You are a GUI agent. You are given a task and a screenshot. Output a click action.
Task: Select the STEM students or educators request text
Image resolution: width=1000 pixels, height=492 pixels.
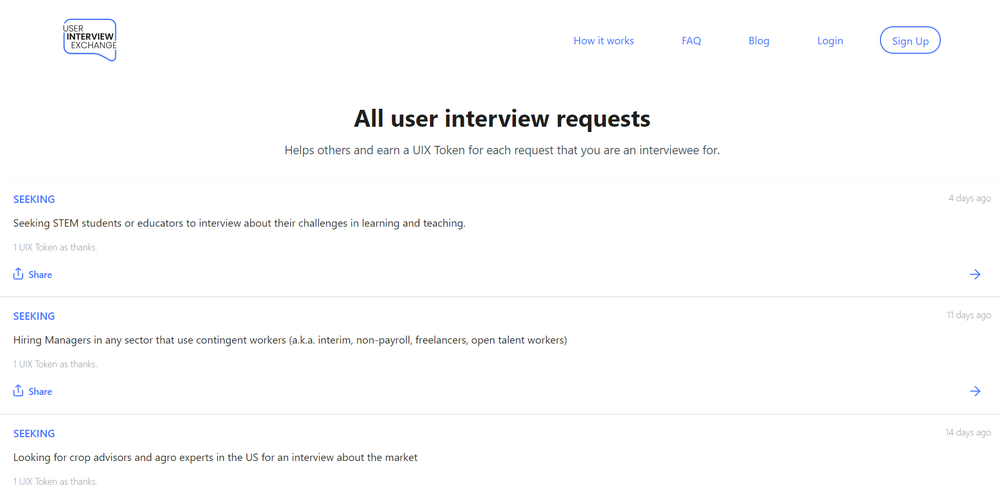(239, 223)
